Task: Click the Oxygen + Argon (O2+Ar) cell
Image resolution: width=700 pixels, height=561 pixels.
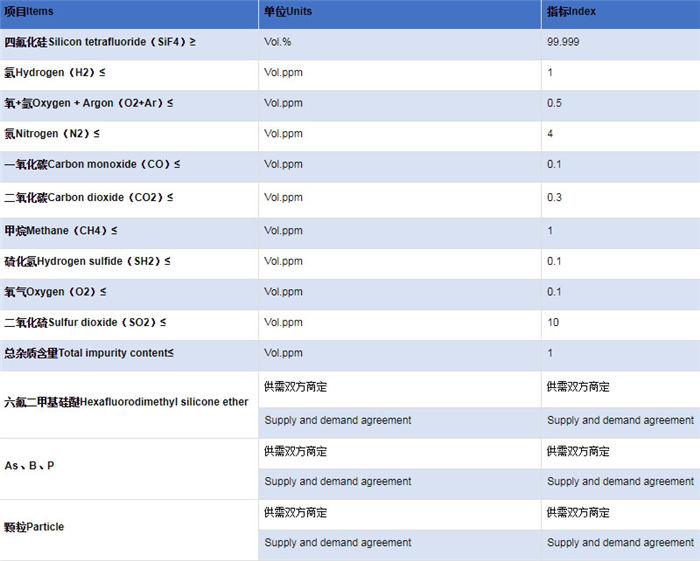Action: coord(88,103)
